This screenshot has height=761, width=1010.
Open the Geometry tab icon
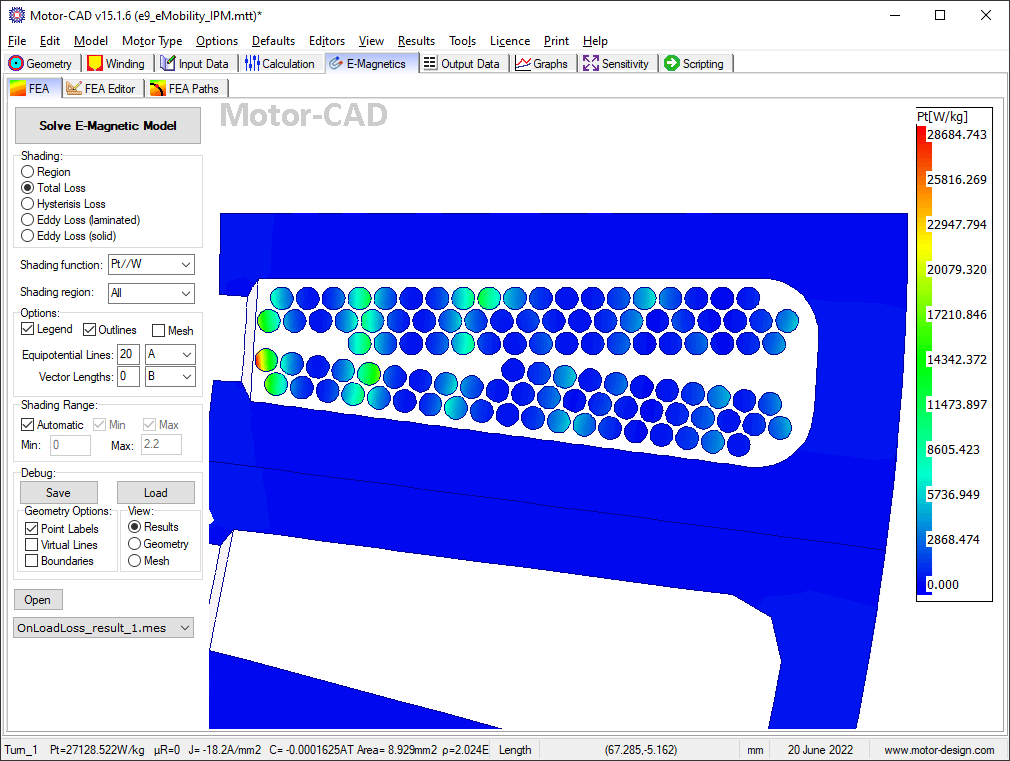click(16, 64)
